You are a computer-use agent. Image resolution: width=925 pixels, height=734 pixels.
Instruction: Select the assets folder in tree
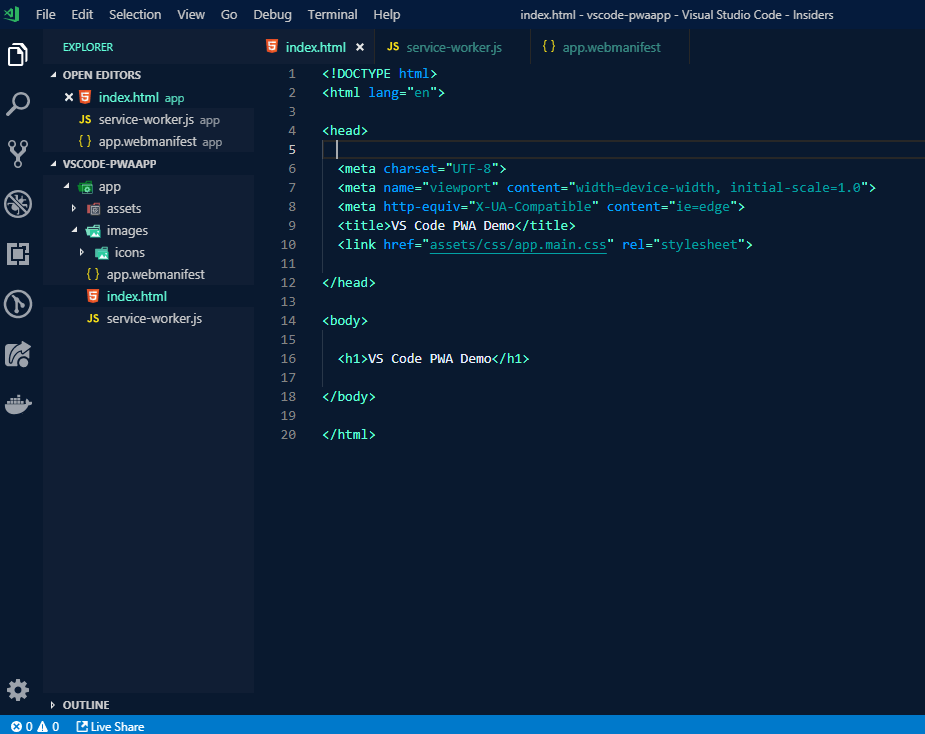[x=149, y=208]
